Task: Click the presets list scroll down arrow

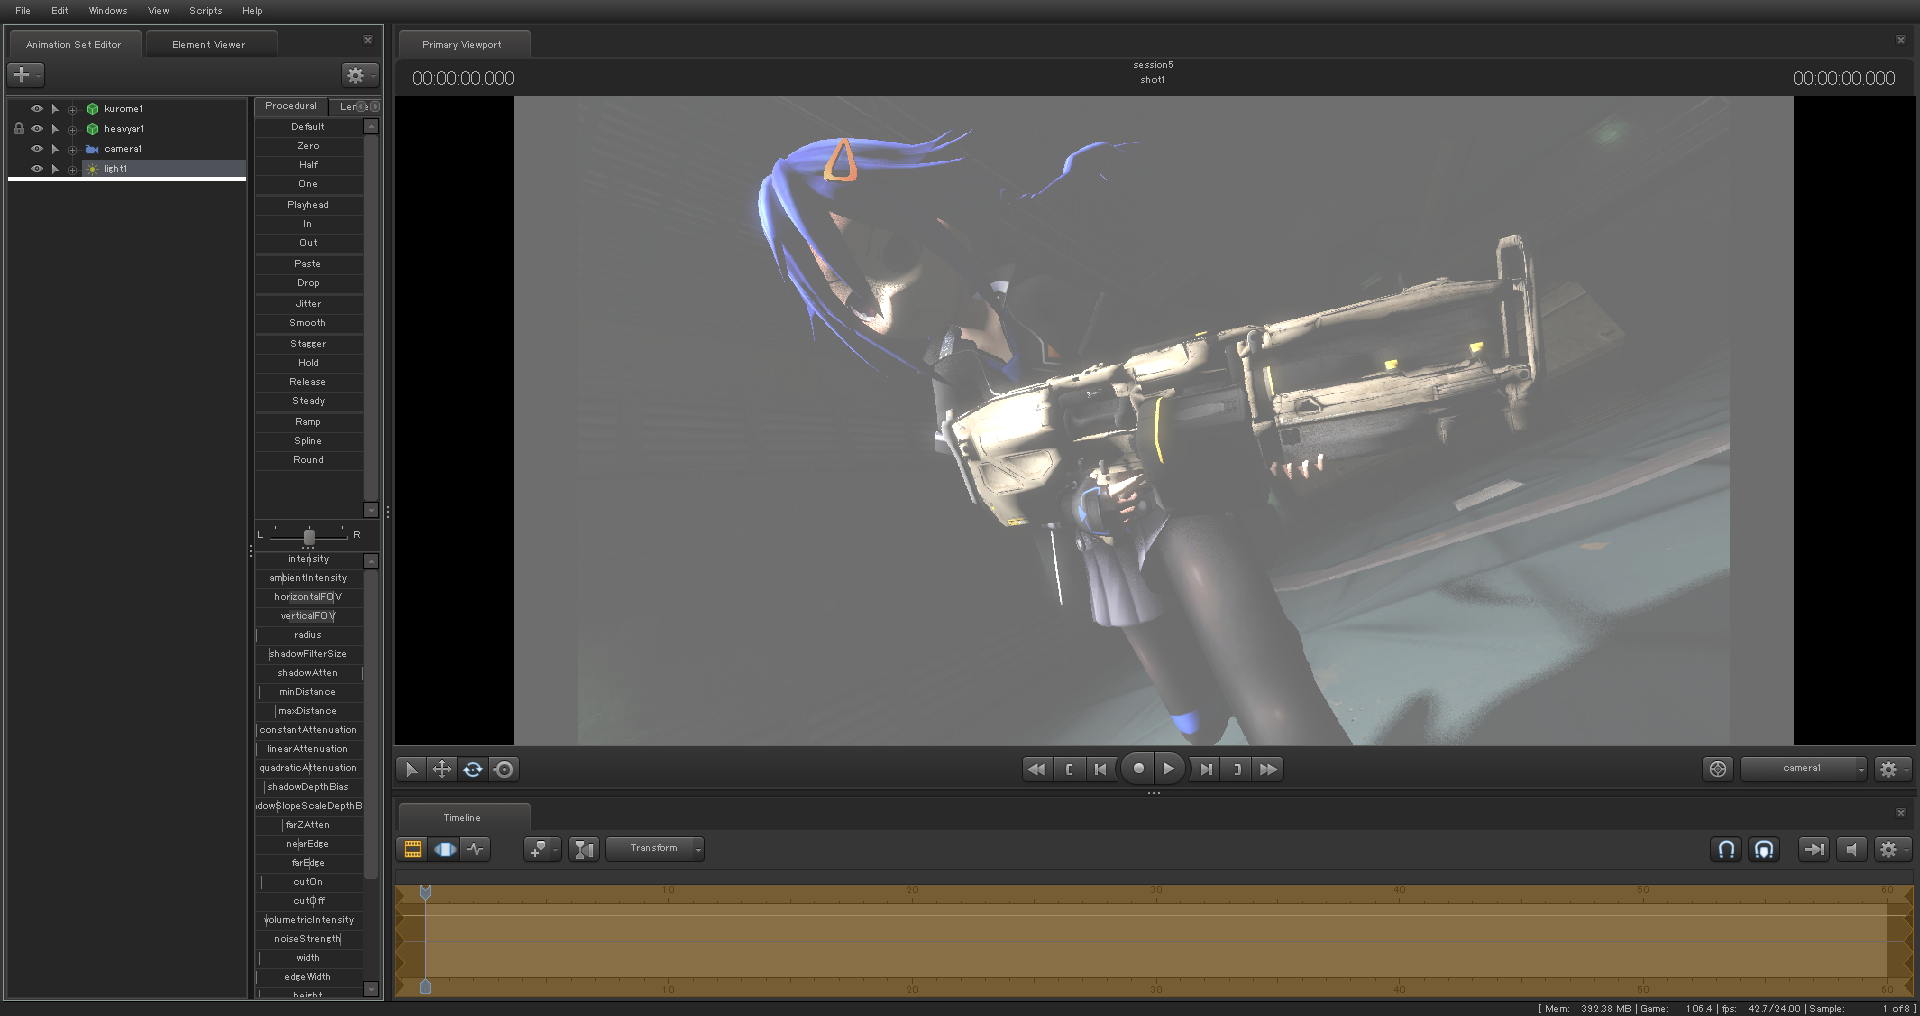Action: click(x=371, y=510)
